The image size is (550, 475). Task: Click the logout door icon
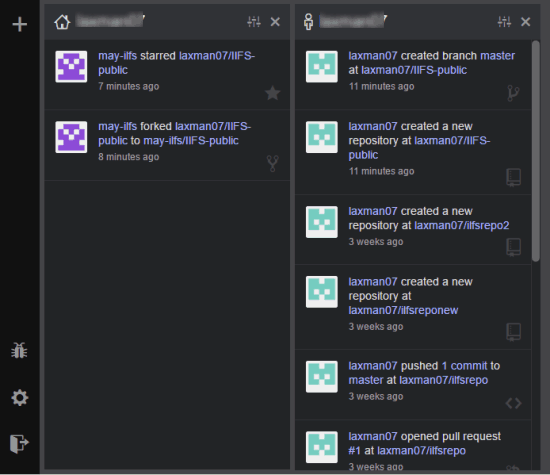click(x=19, y=444)
